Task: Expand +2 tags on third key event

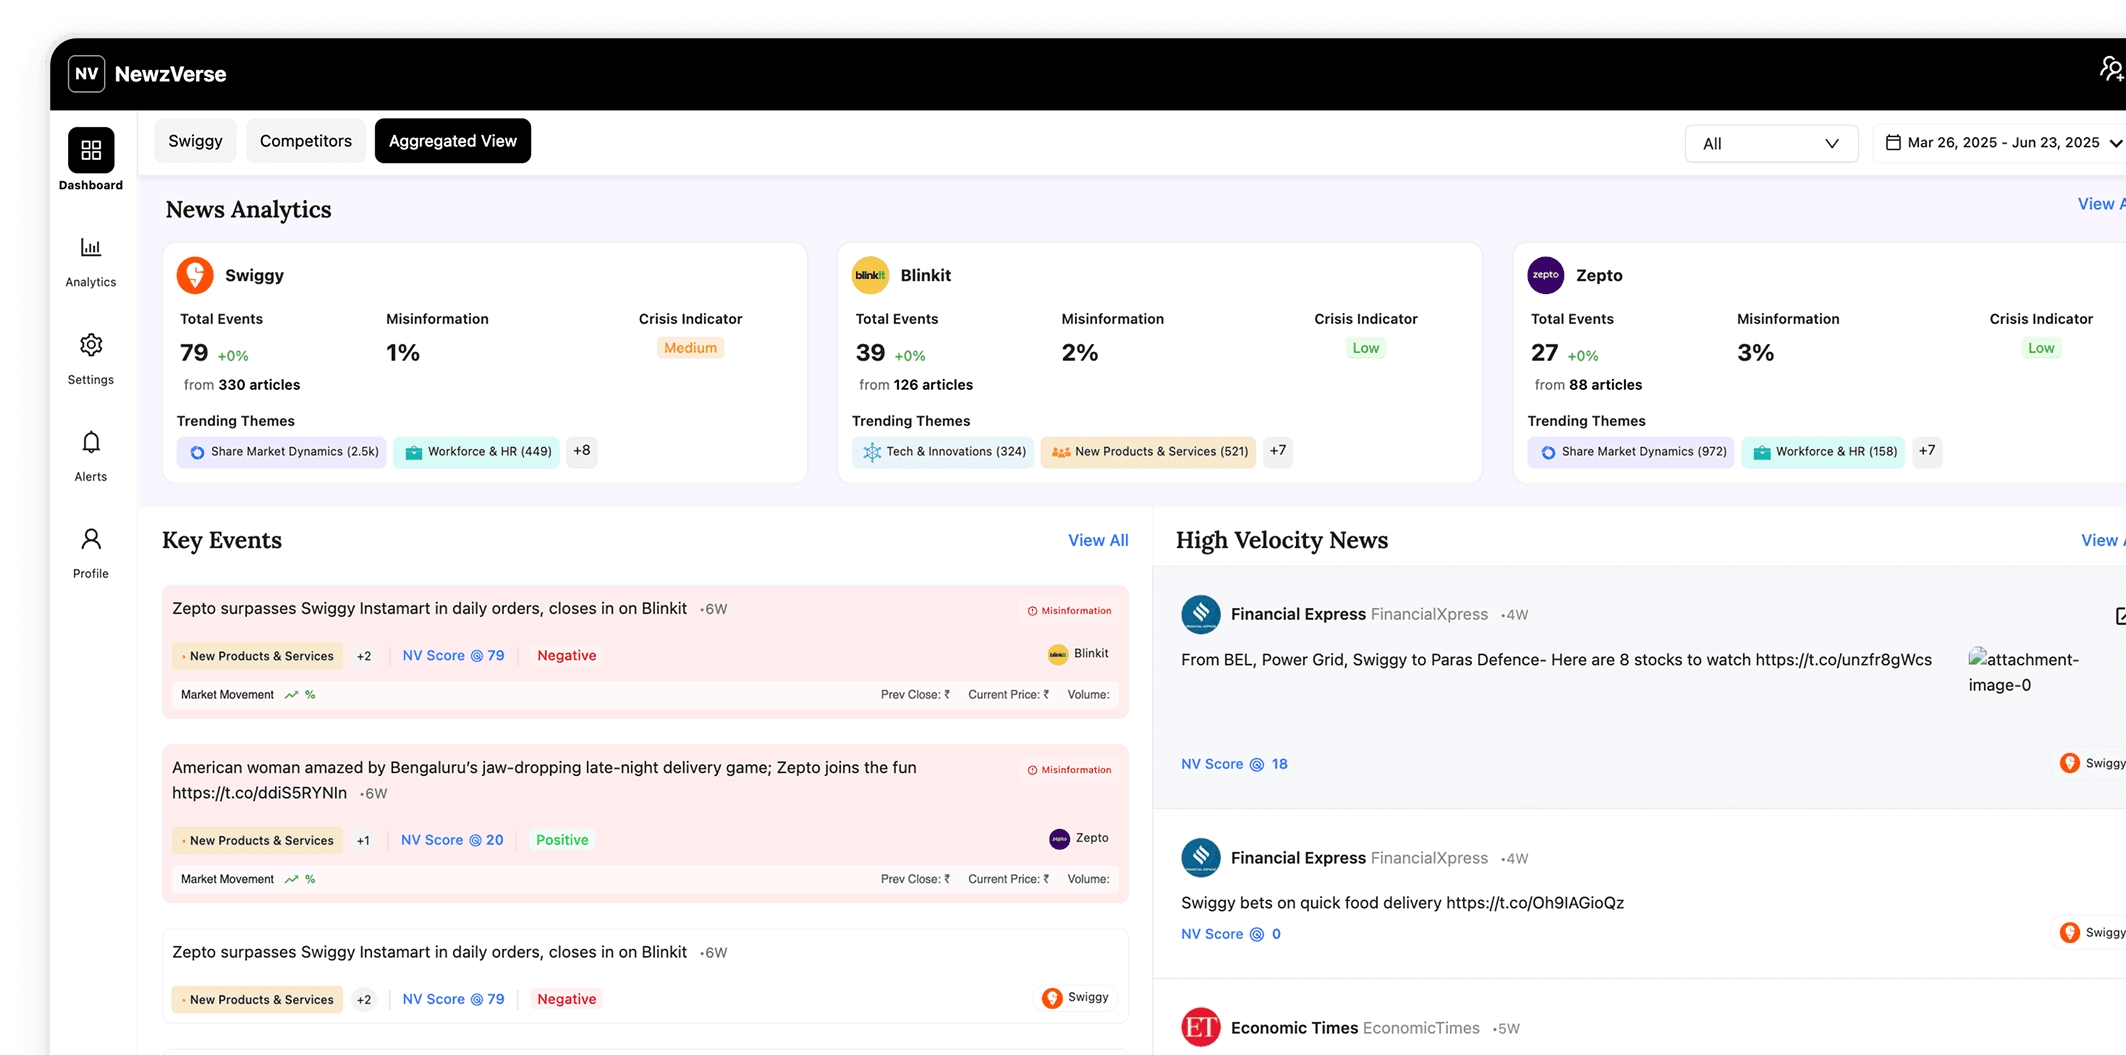Action: coord(364,1000)
